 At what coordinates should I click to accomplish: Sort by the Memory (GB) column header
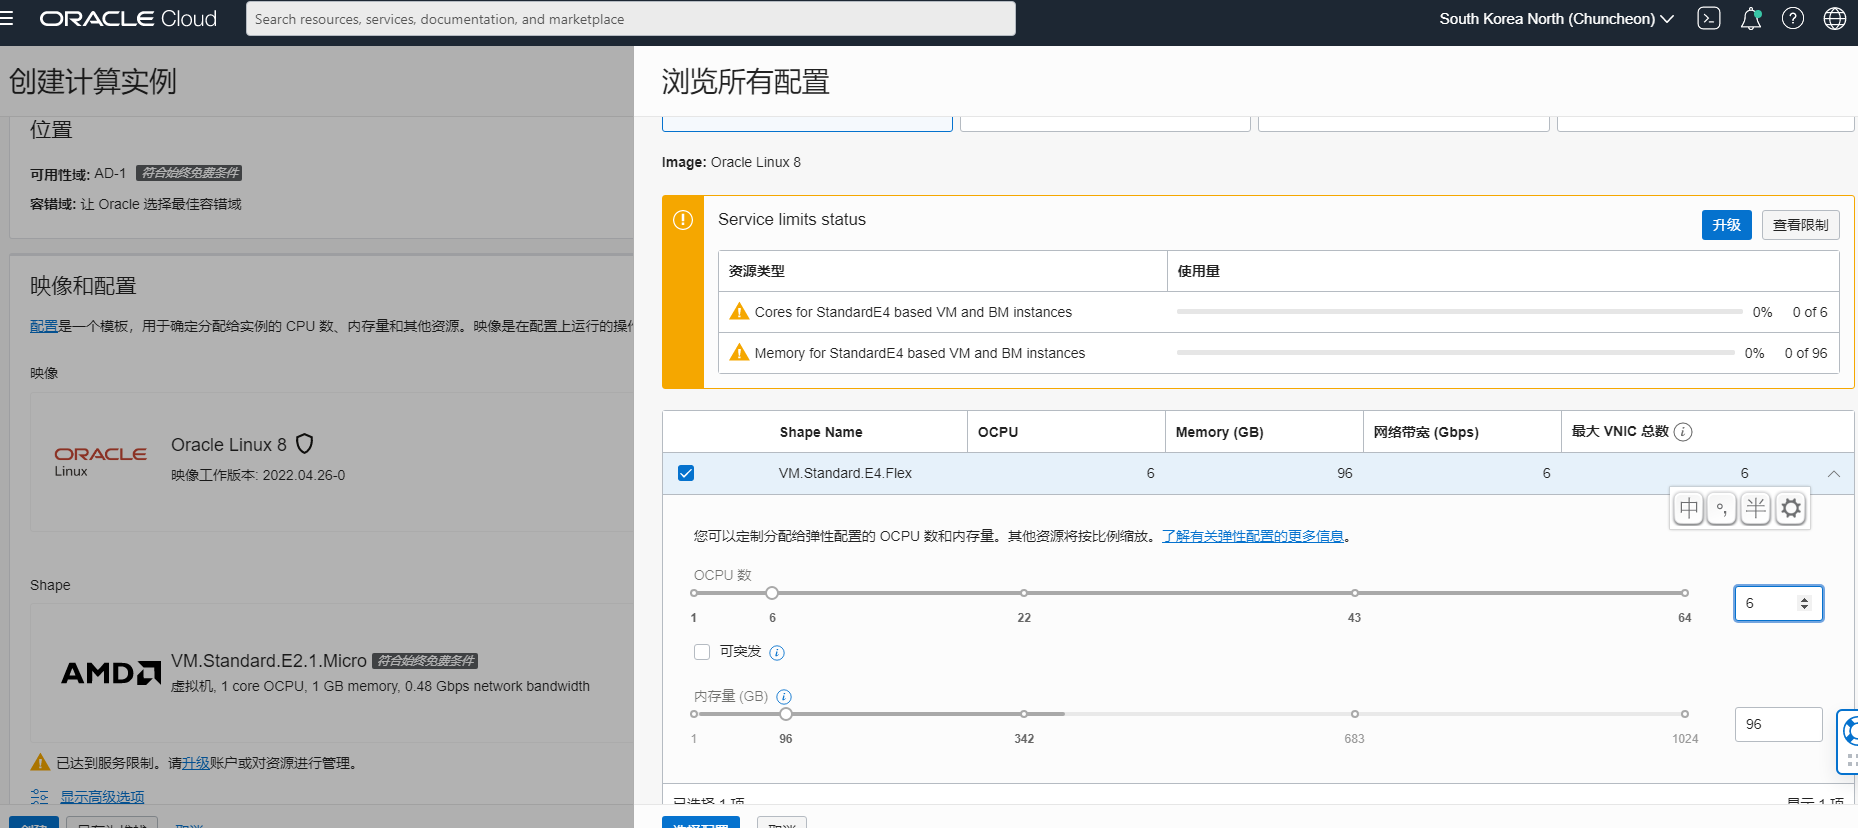[x=1219, y=432]
